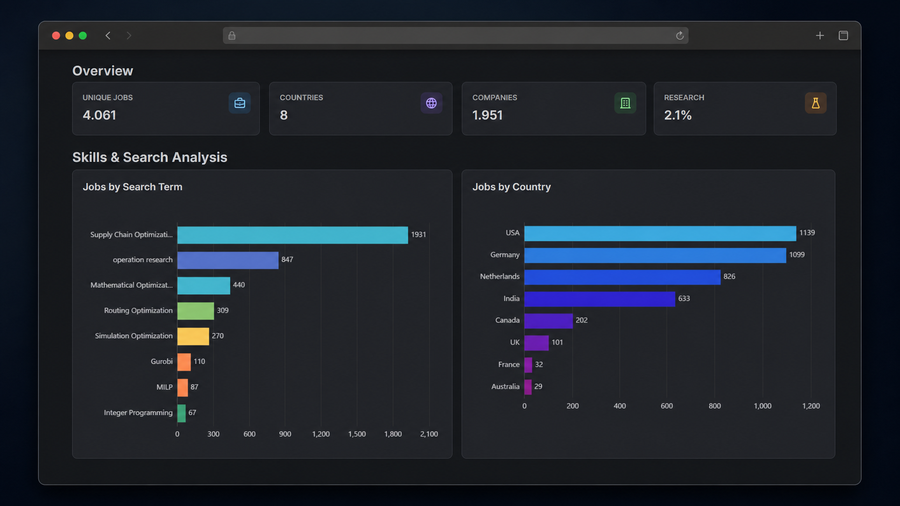Click the building icon on Companies card
This screenshot has height=506, width=900.
tap(625, 103)
